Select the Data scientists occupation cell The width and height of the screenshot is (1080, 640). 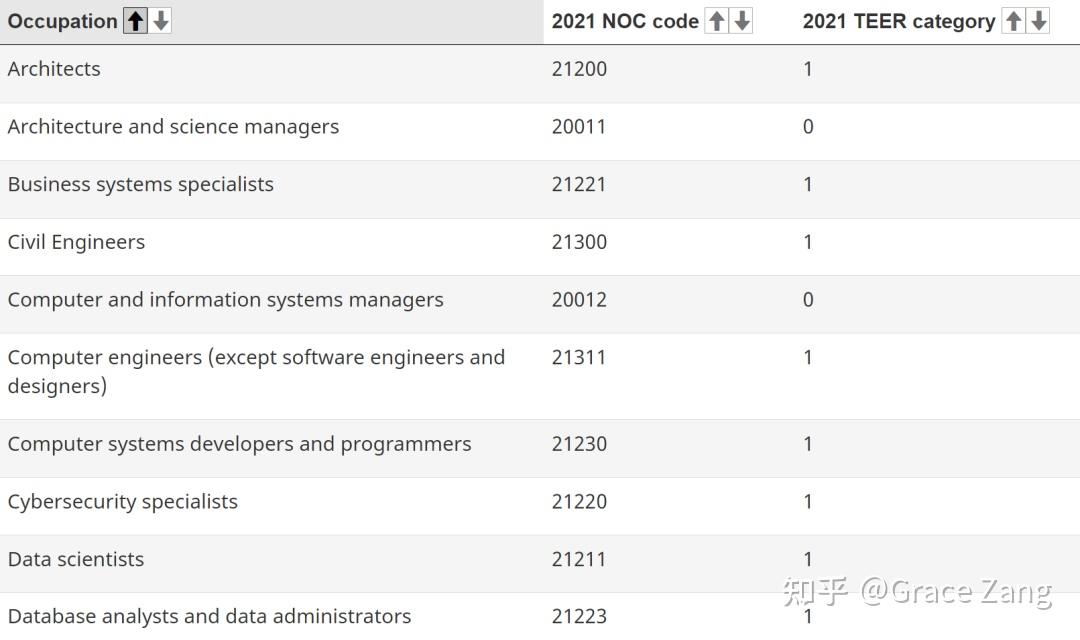pos(76,560)
